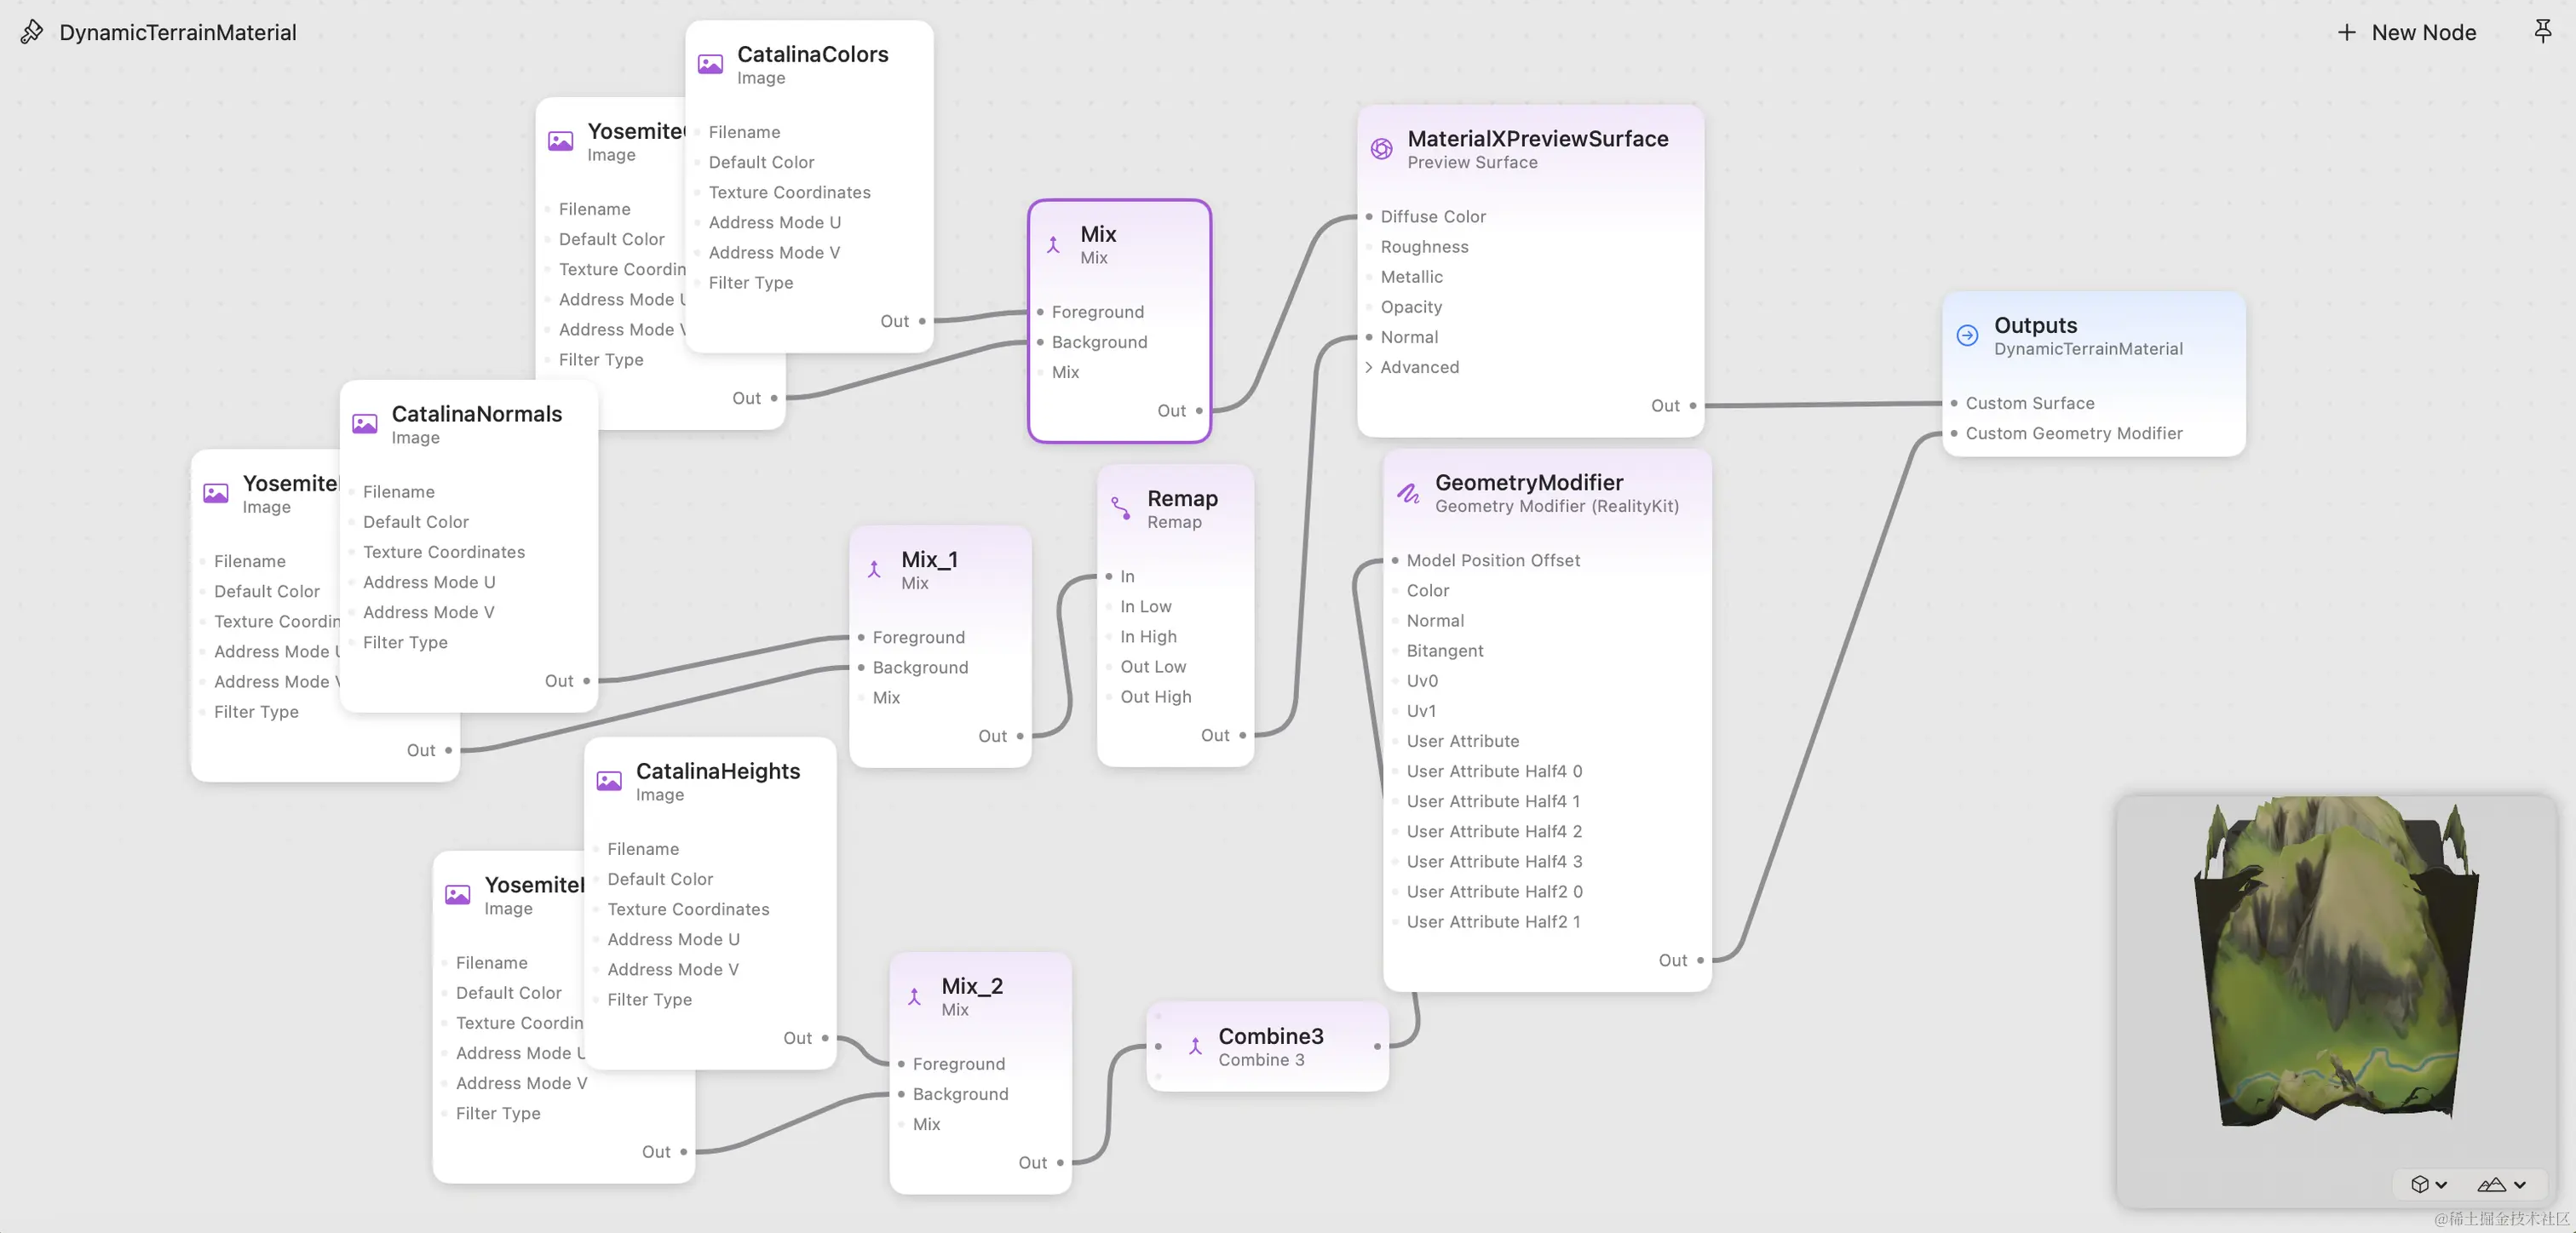Screen dimensions: 2576x1233
Task: Click the Outputs node arrow icon
Action: click(1966, 336)
